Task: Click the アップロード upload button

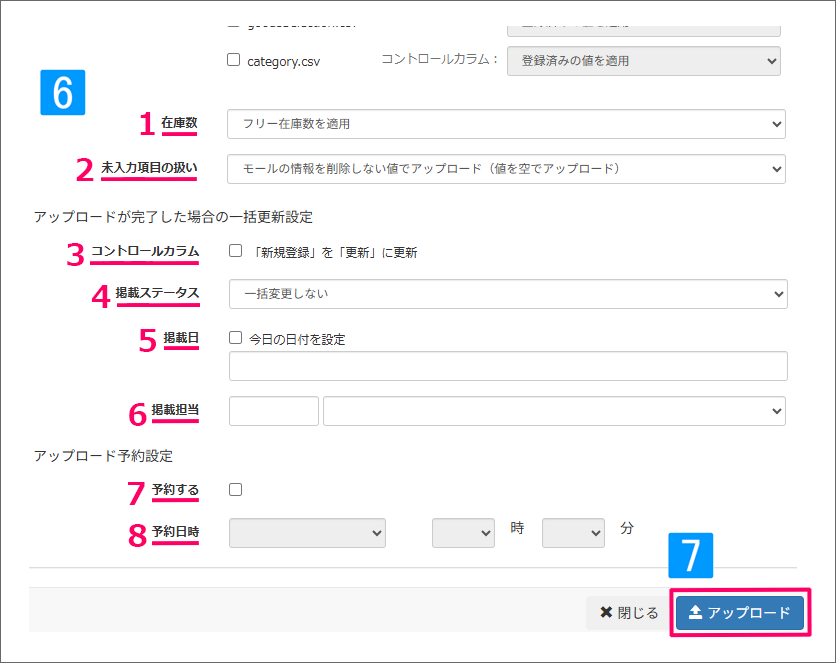Action: (x=739, y=613)
